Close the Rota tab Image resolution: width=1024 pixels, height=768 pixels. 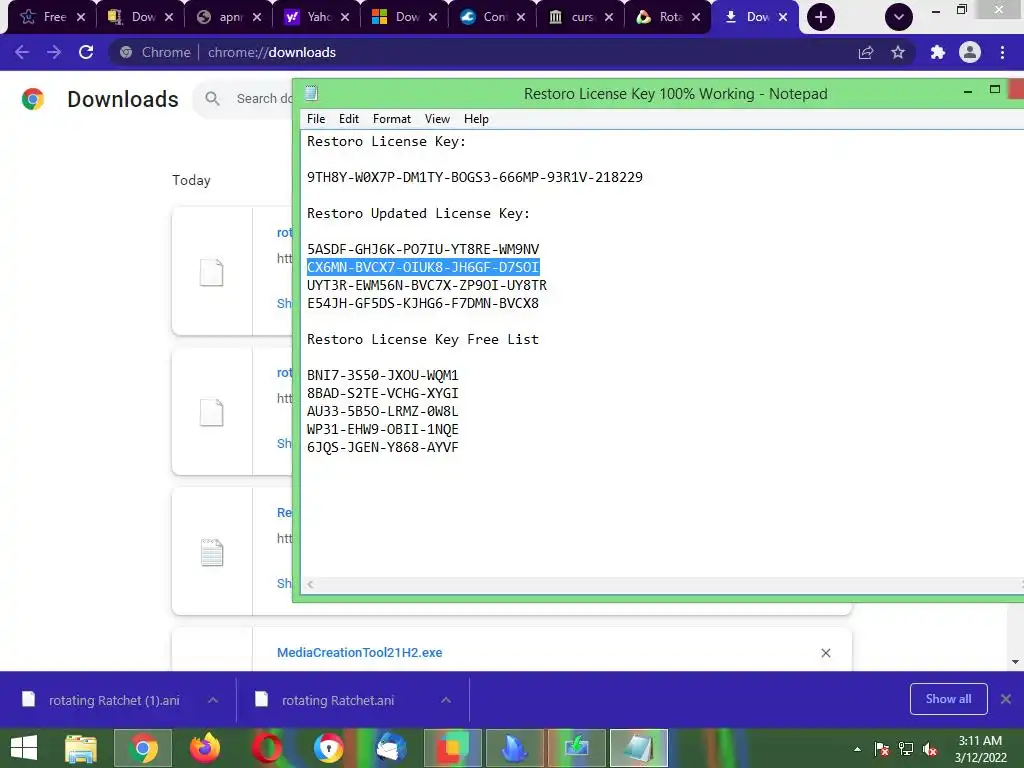pyautogui.click(x=696, y=17)
